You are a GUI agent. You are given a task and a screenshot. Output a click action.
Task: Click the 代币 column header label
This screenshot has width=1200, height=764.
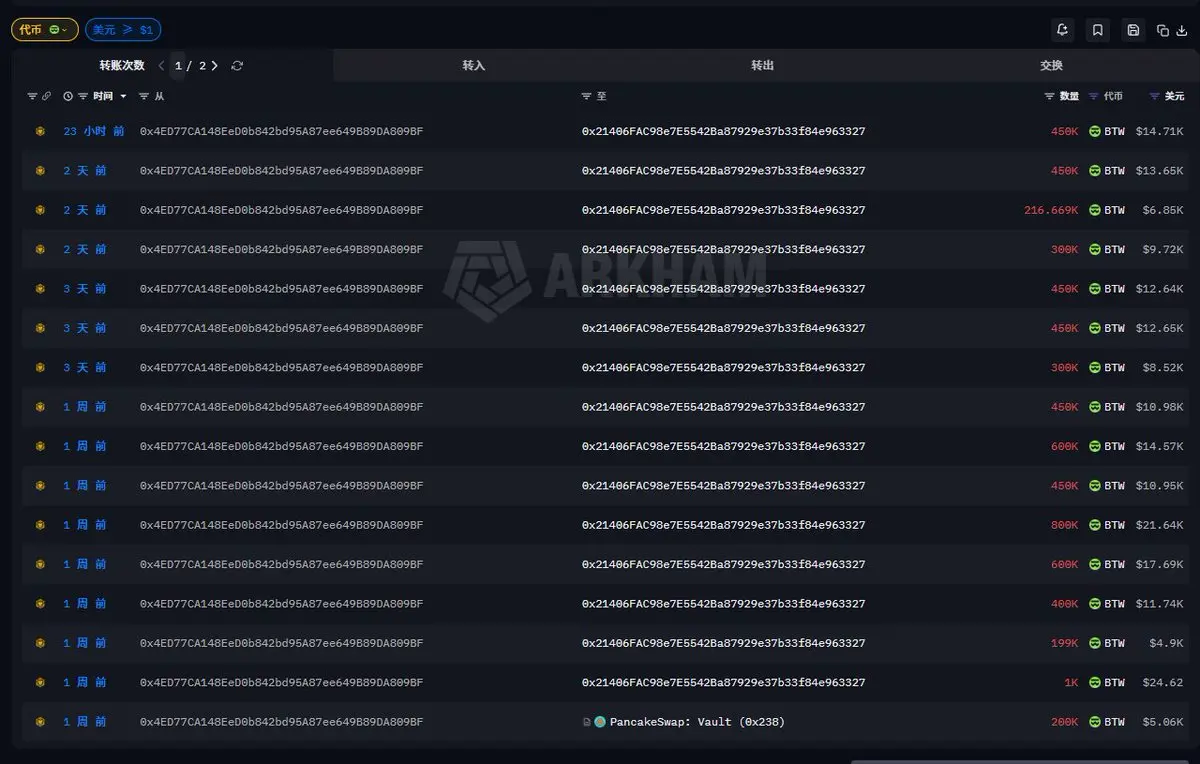coord(1113,96)
